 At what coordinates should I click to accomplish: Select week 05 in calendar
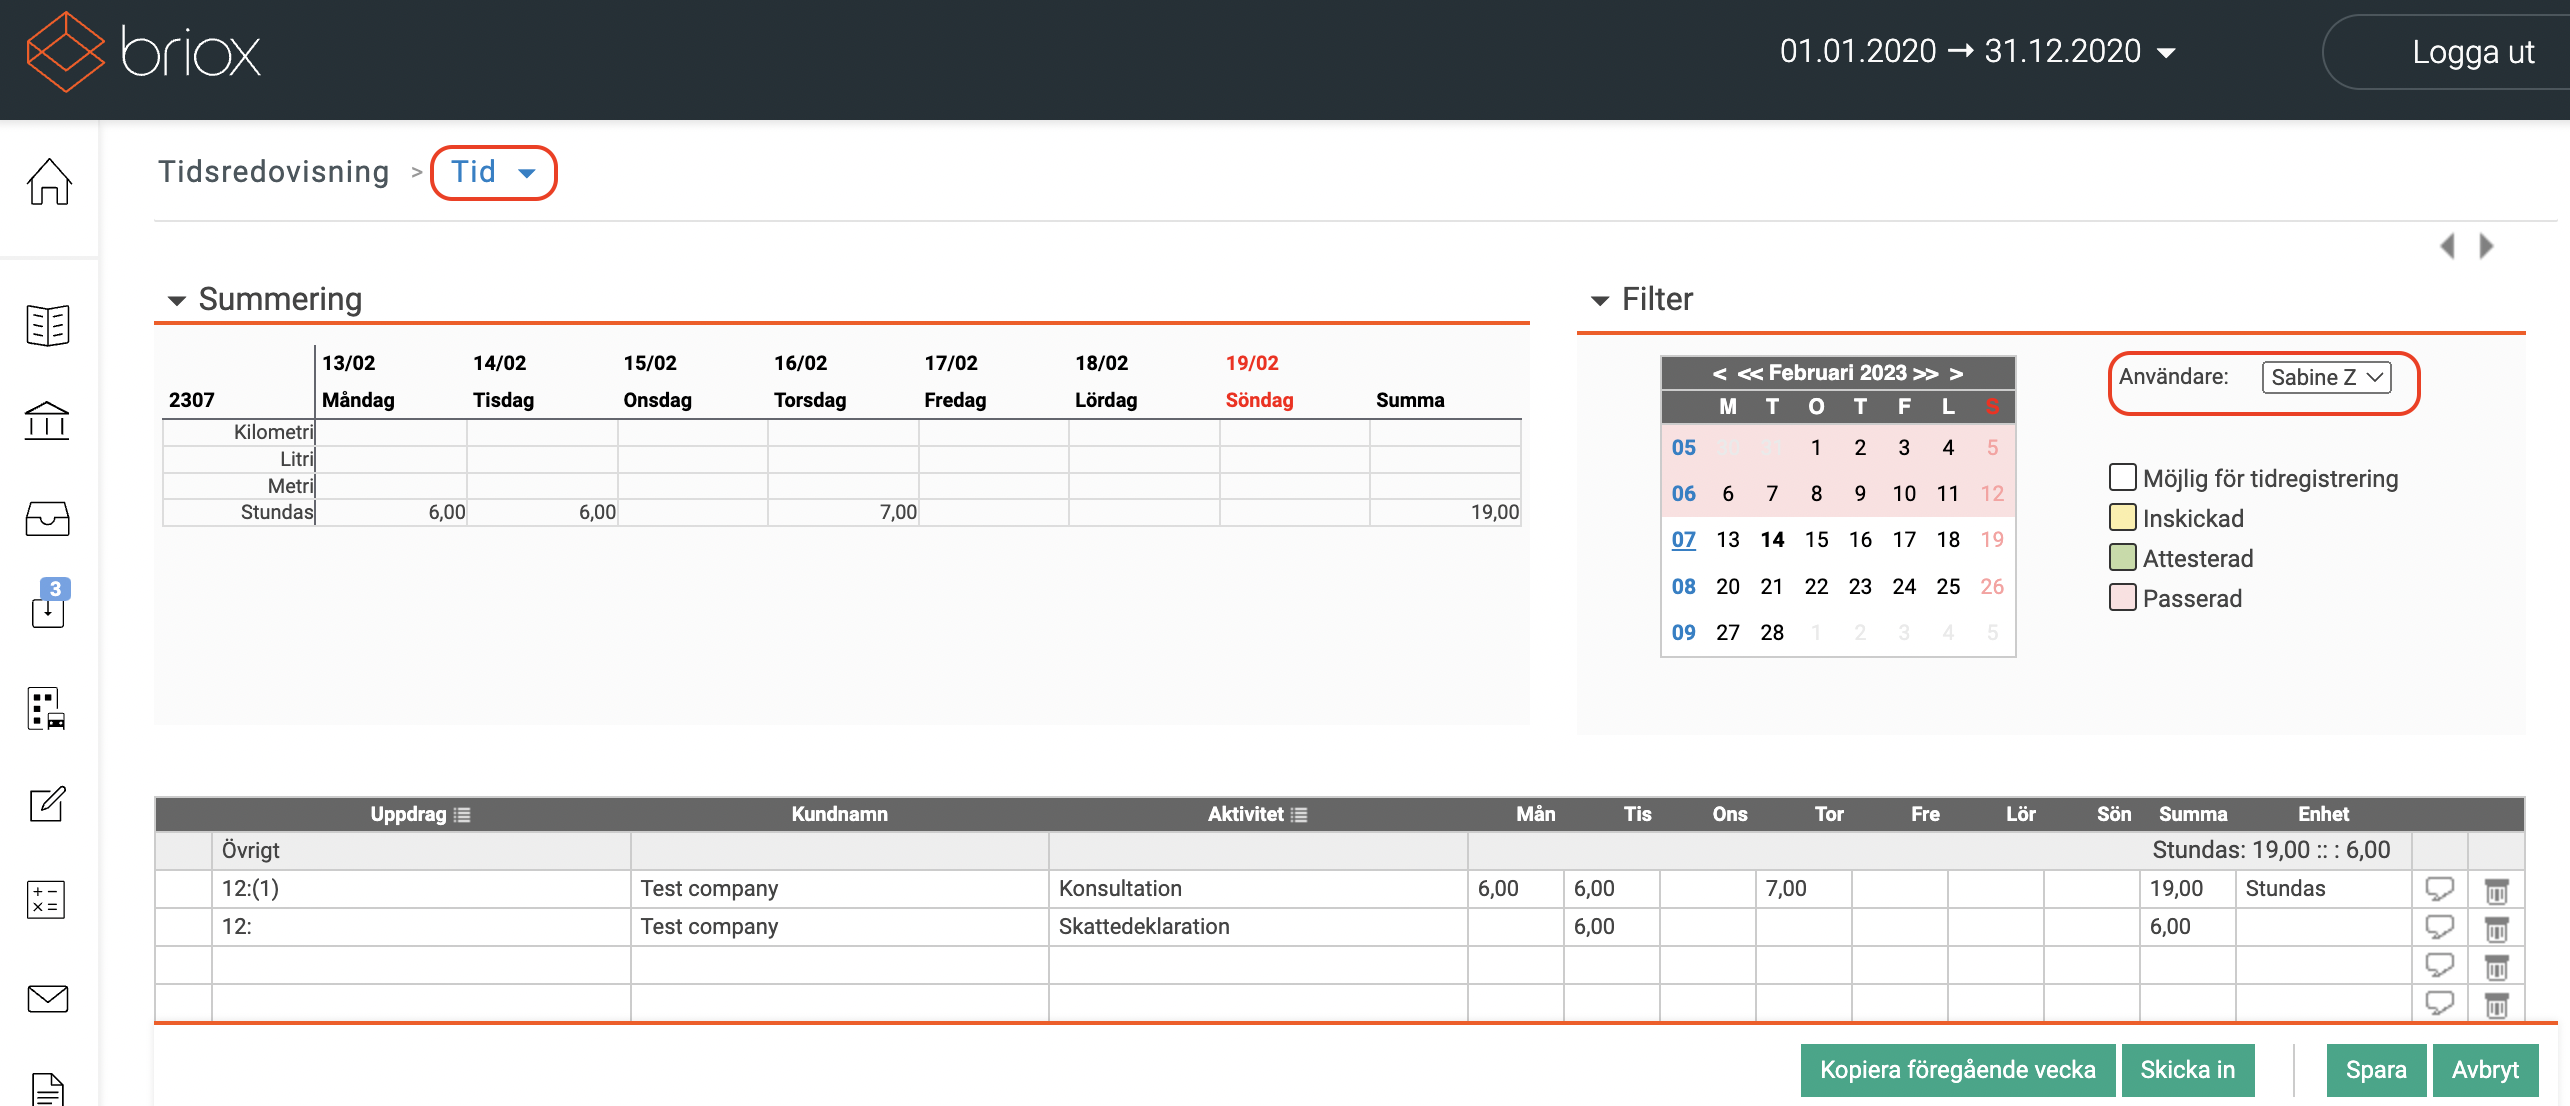point(1684,448)
